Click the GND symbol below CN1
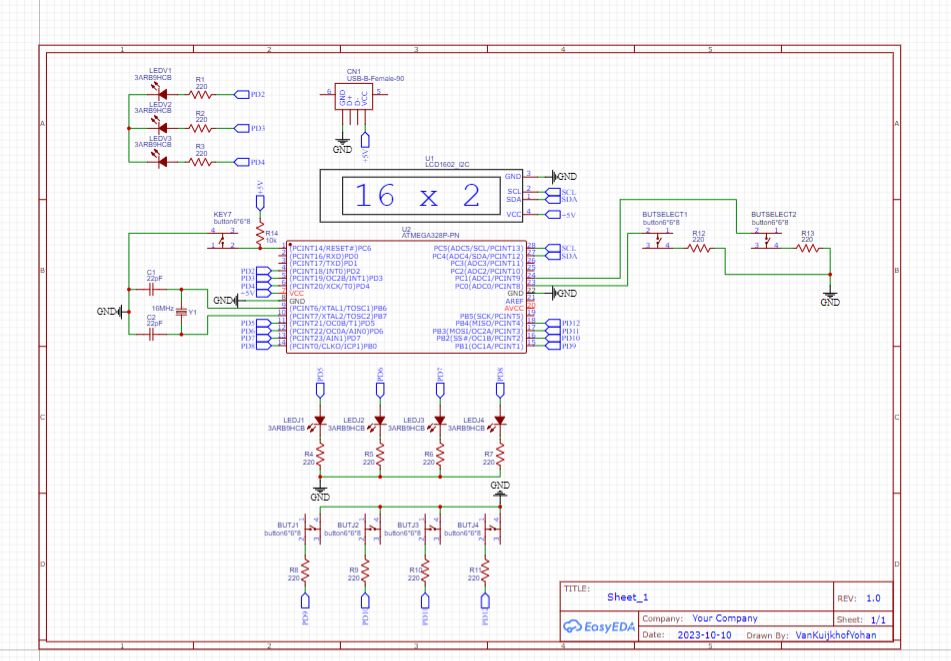This screenshot has width=951, height=661. click(x=342, y=140)
